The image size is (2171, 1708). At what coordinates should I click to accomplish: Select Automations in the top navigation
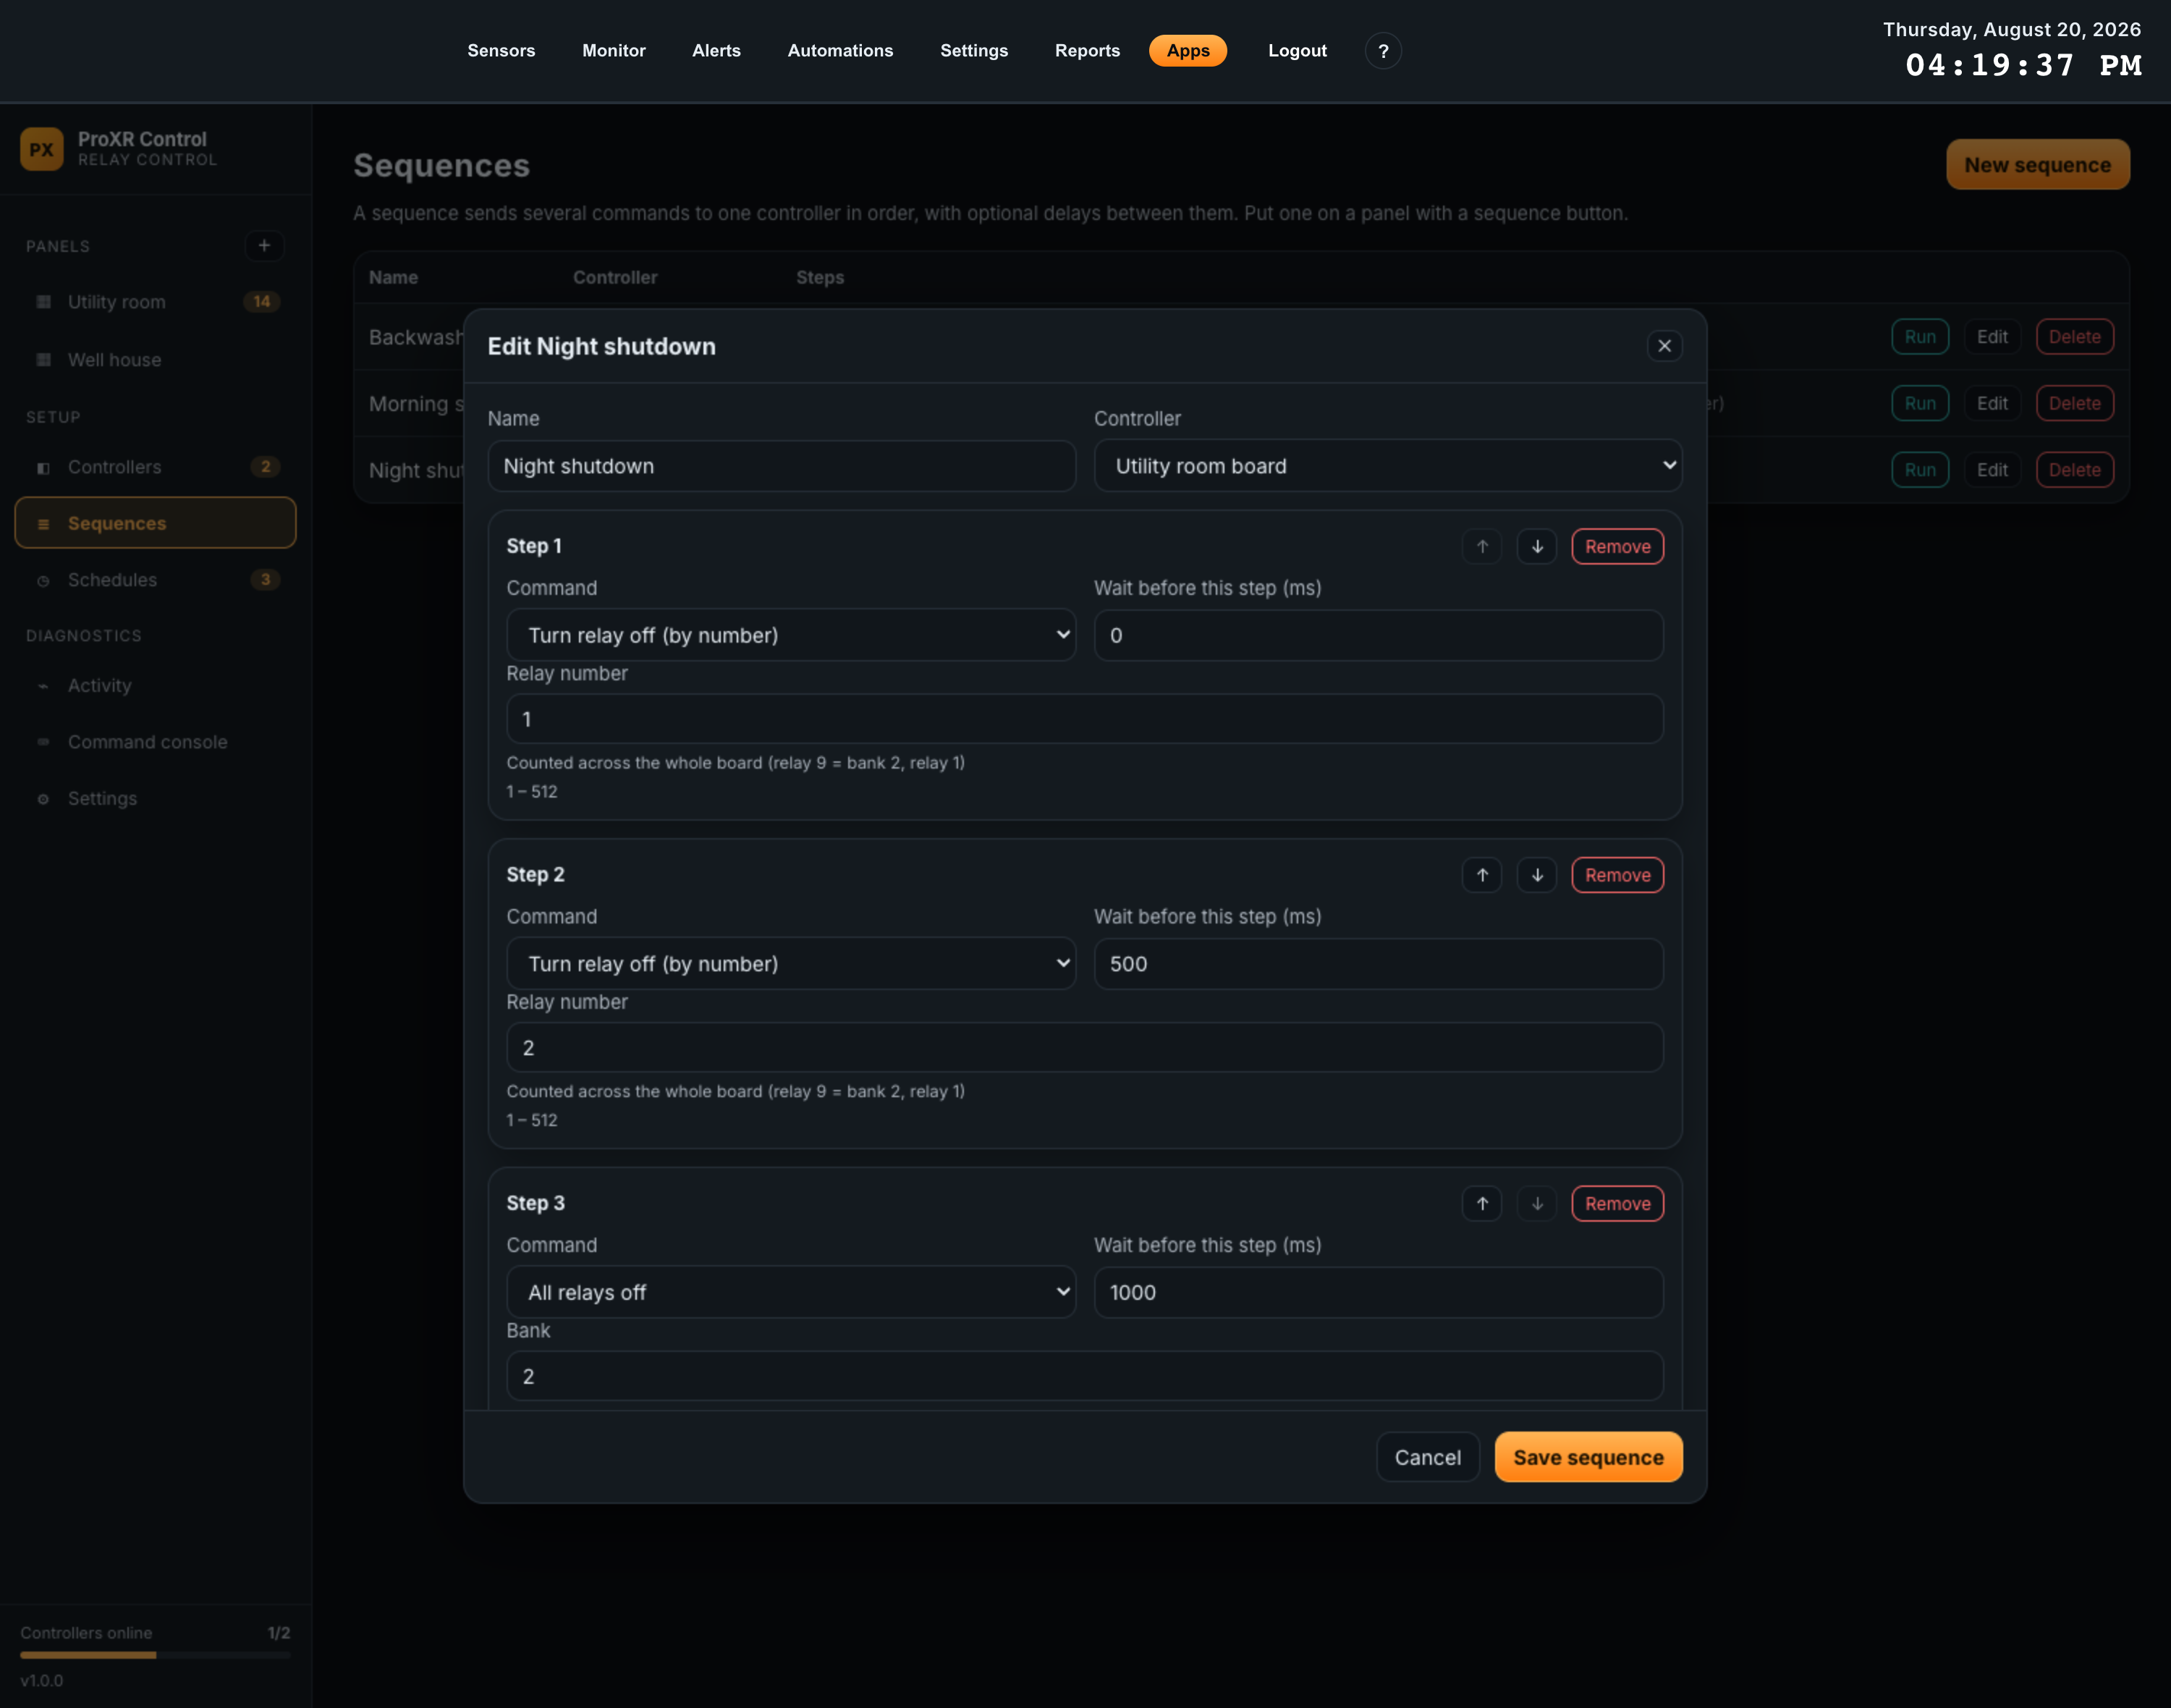(x=840, y=51)
